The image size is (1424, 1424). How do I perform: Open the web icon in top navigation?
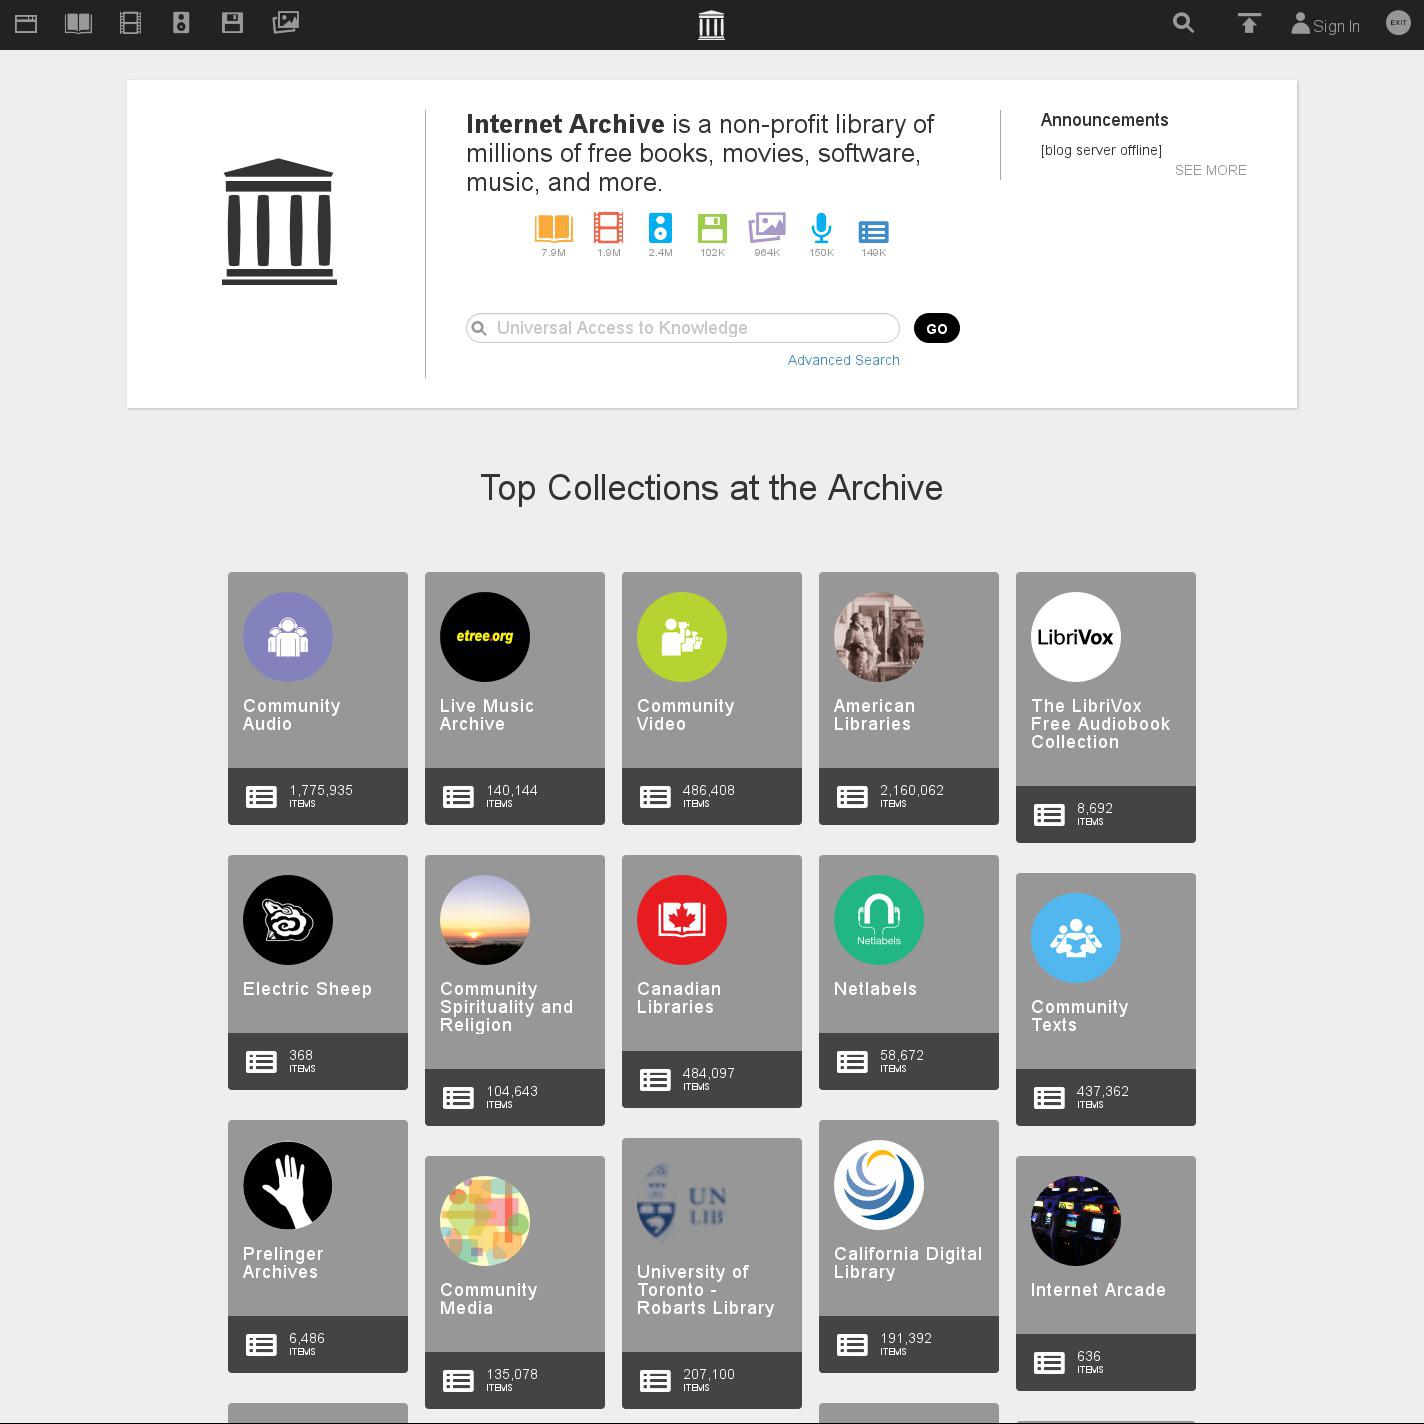(26, 23)
